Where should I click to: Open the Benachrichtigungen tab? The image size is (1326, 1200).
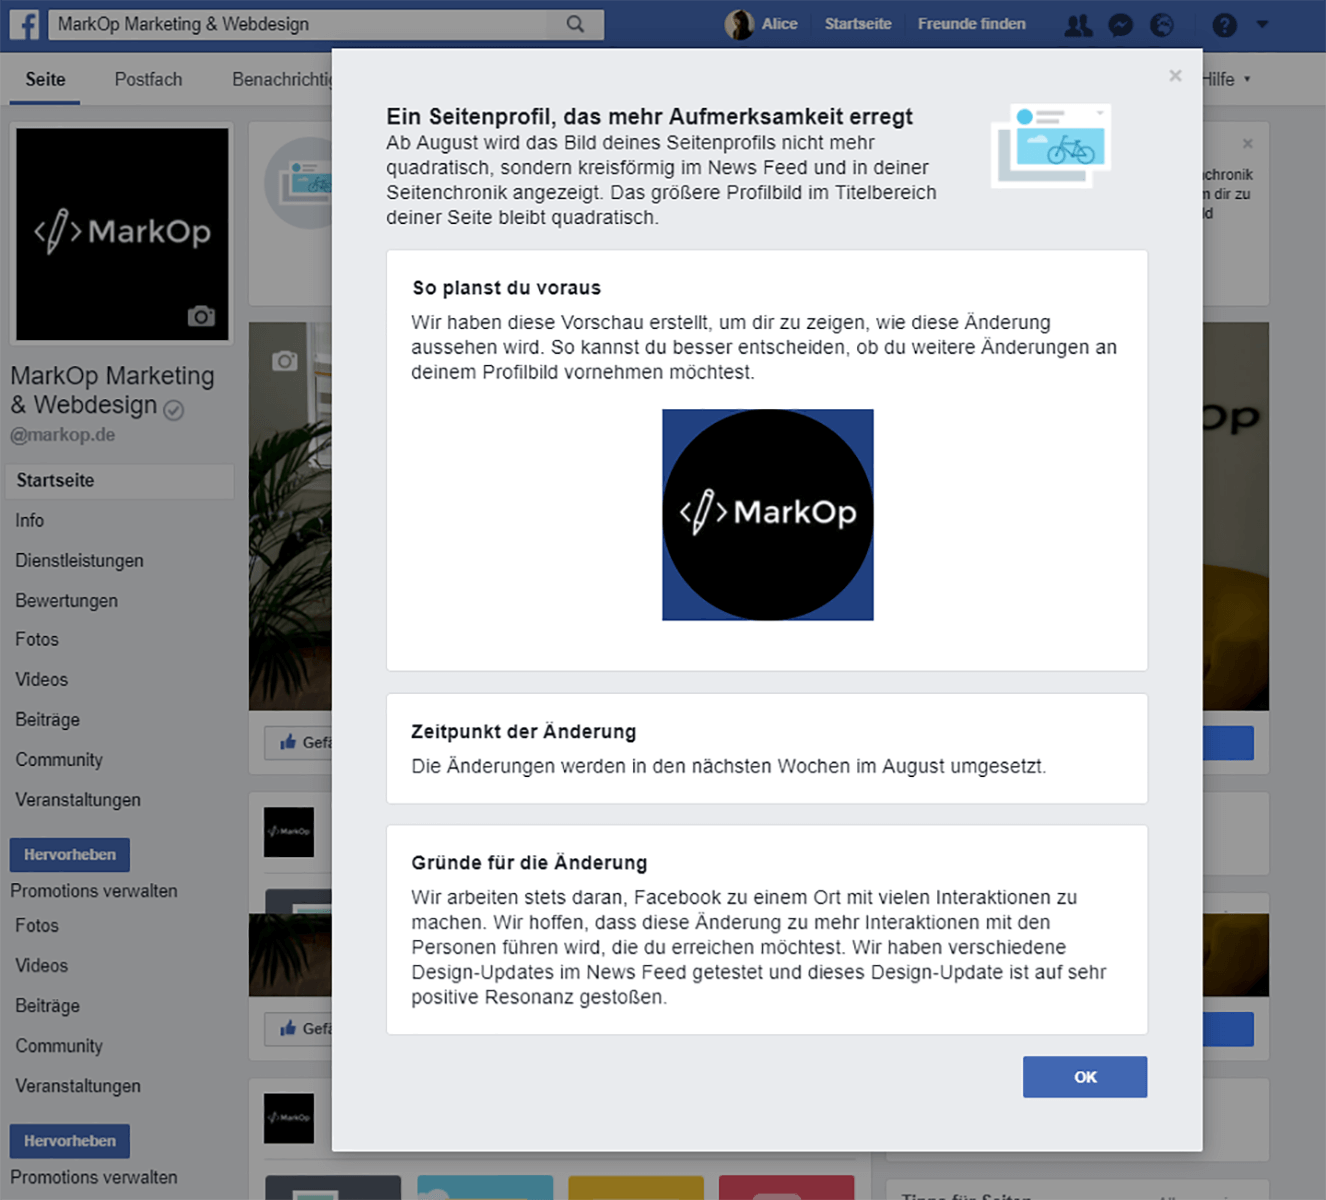coord(282,79)
